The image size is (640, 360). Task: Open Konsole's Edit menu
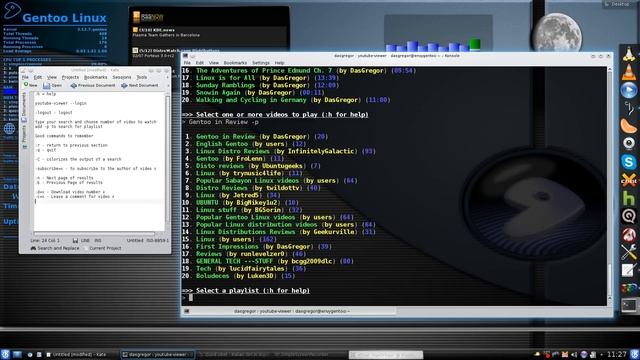[200, 63]
